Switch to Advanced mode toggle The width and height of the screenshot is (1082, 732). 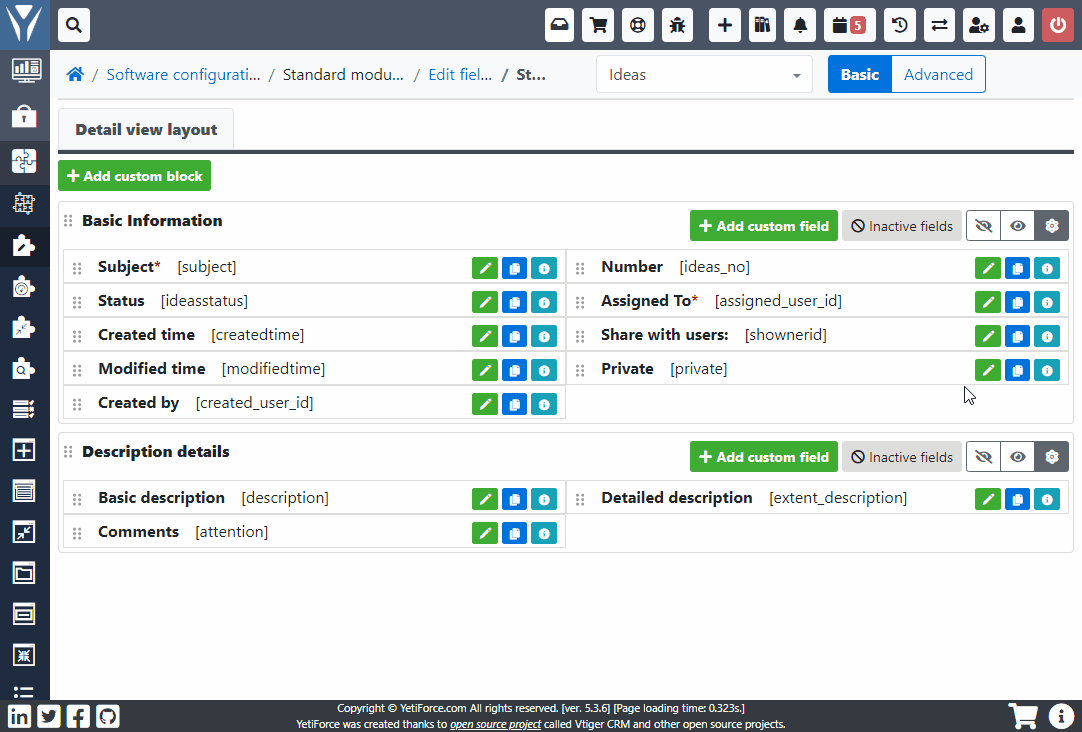(938, 75)
